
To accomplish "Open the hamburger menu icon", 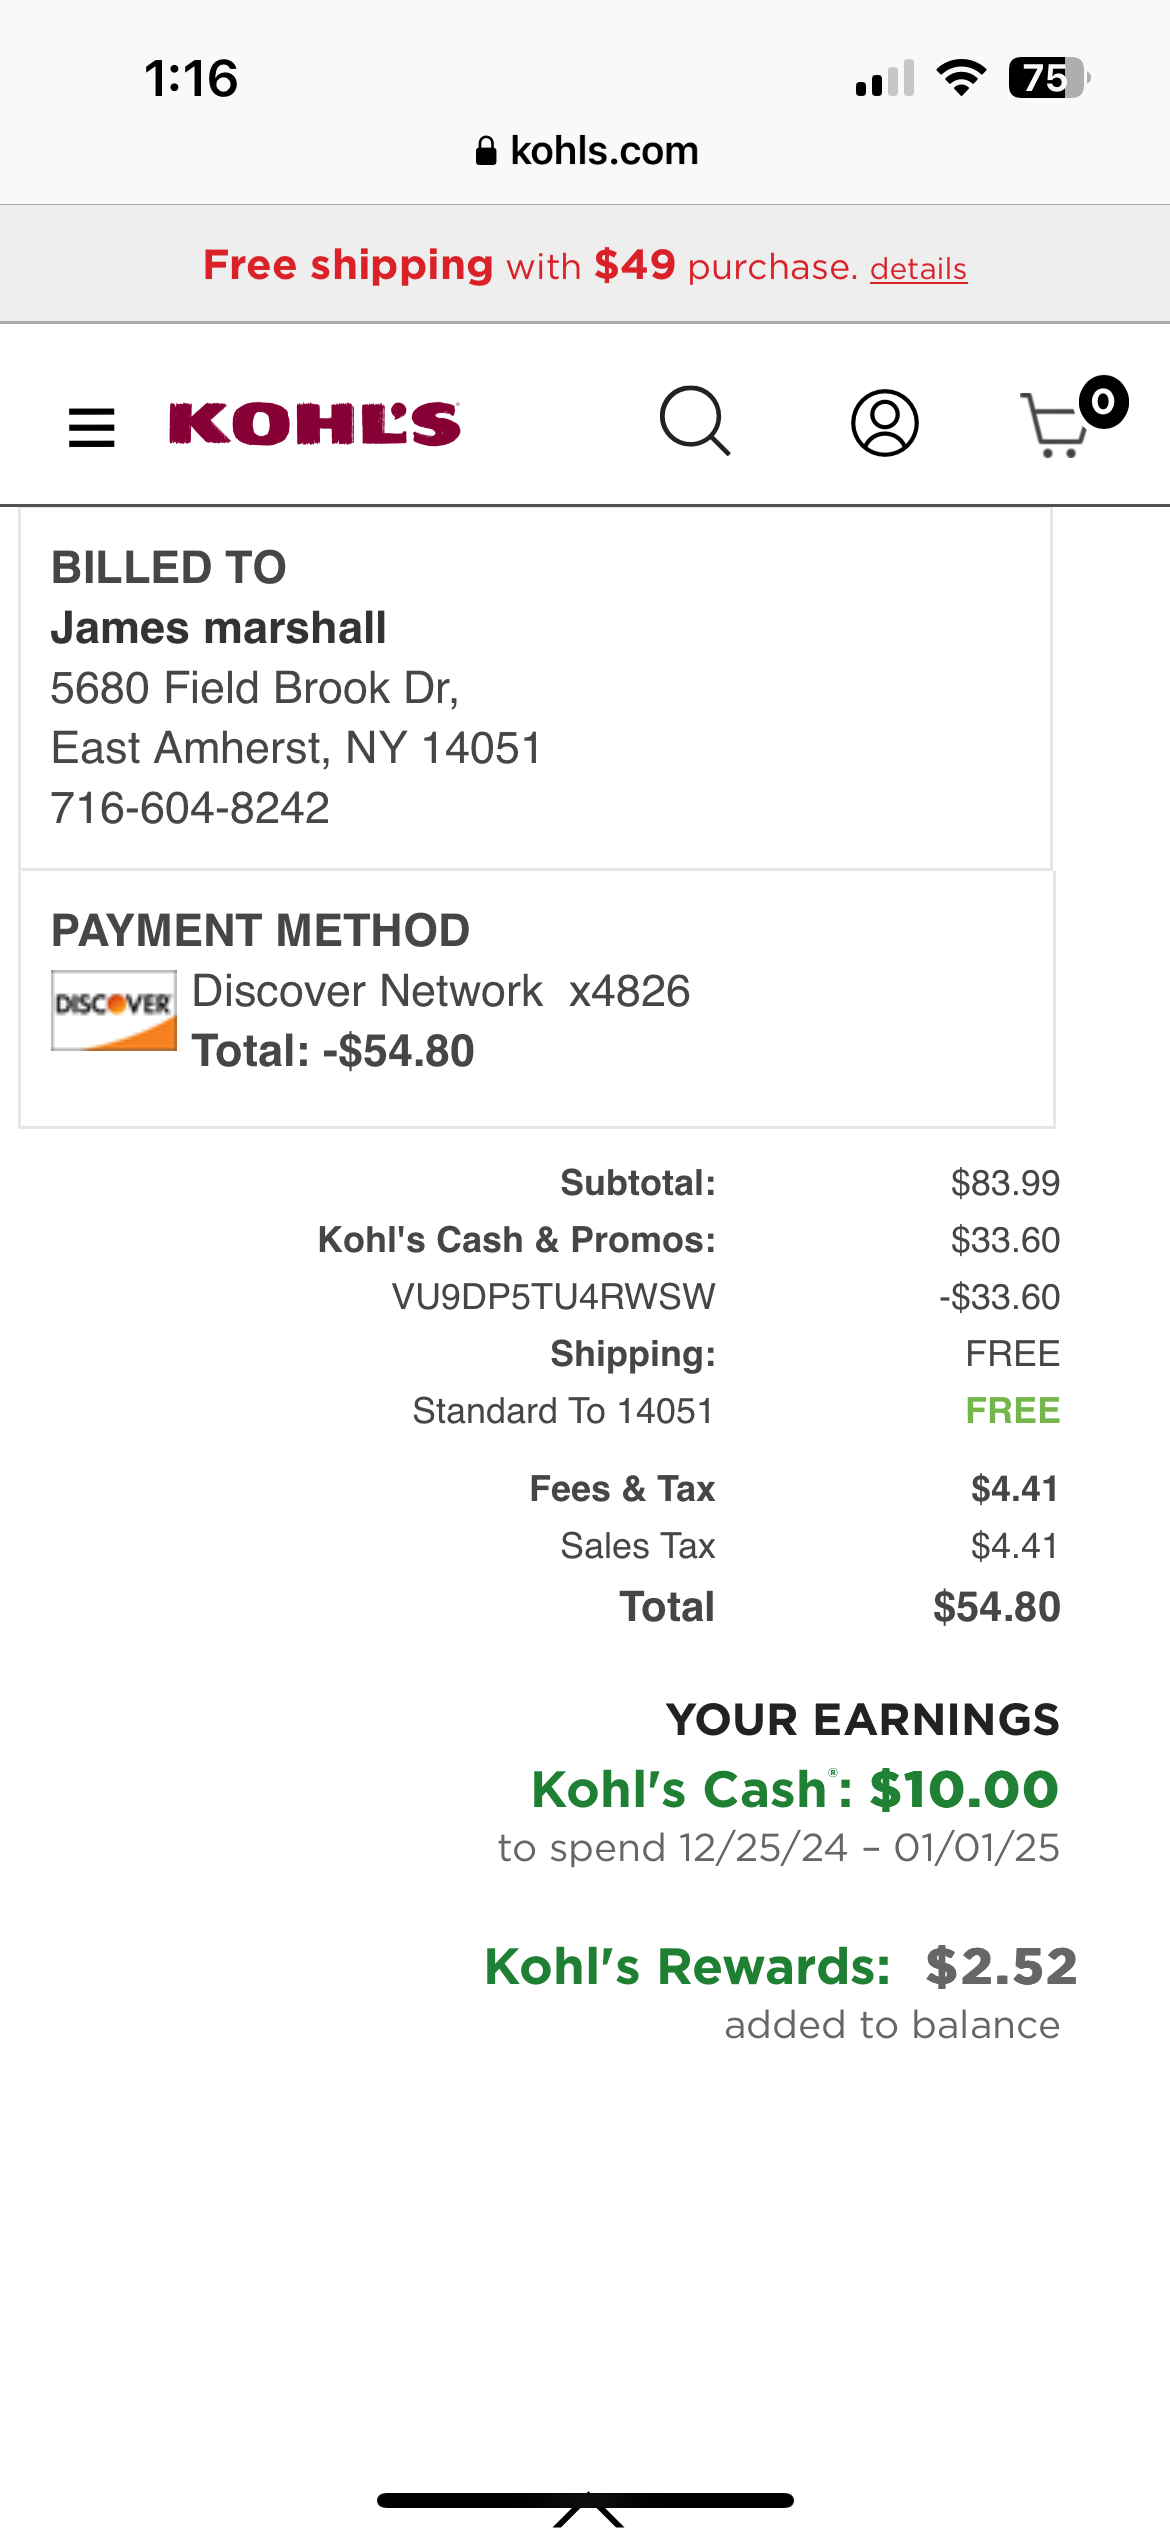I will click(x=91, y=427).
